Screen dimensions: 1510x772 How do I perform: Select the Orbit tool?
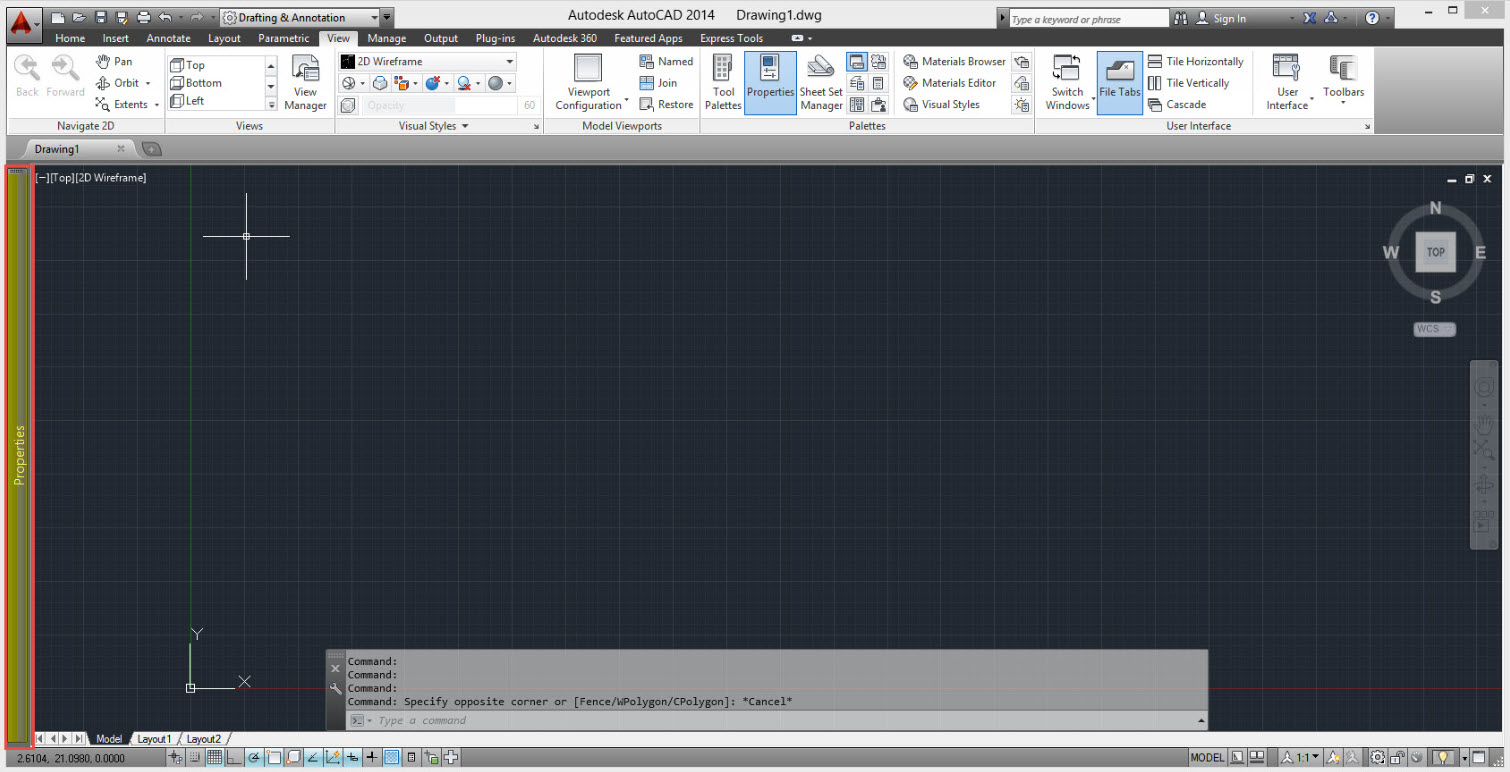117,83
